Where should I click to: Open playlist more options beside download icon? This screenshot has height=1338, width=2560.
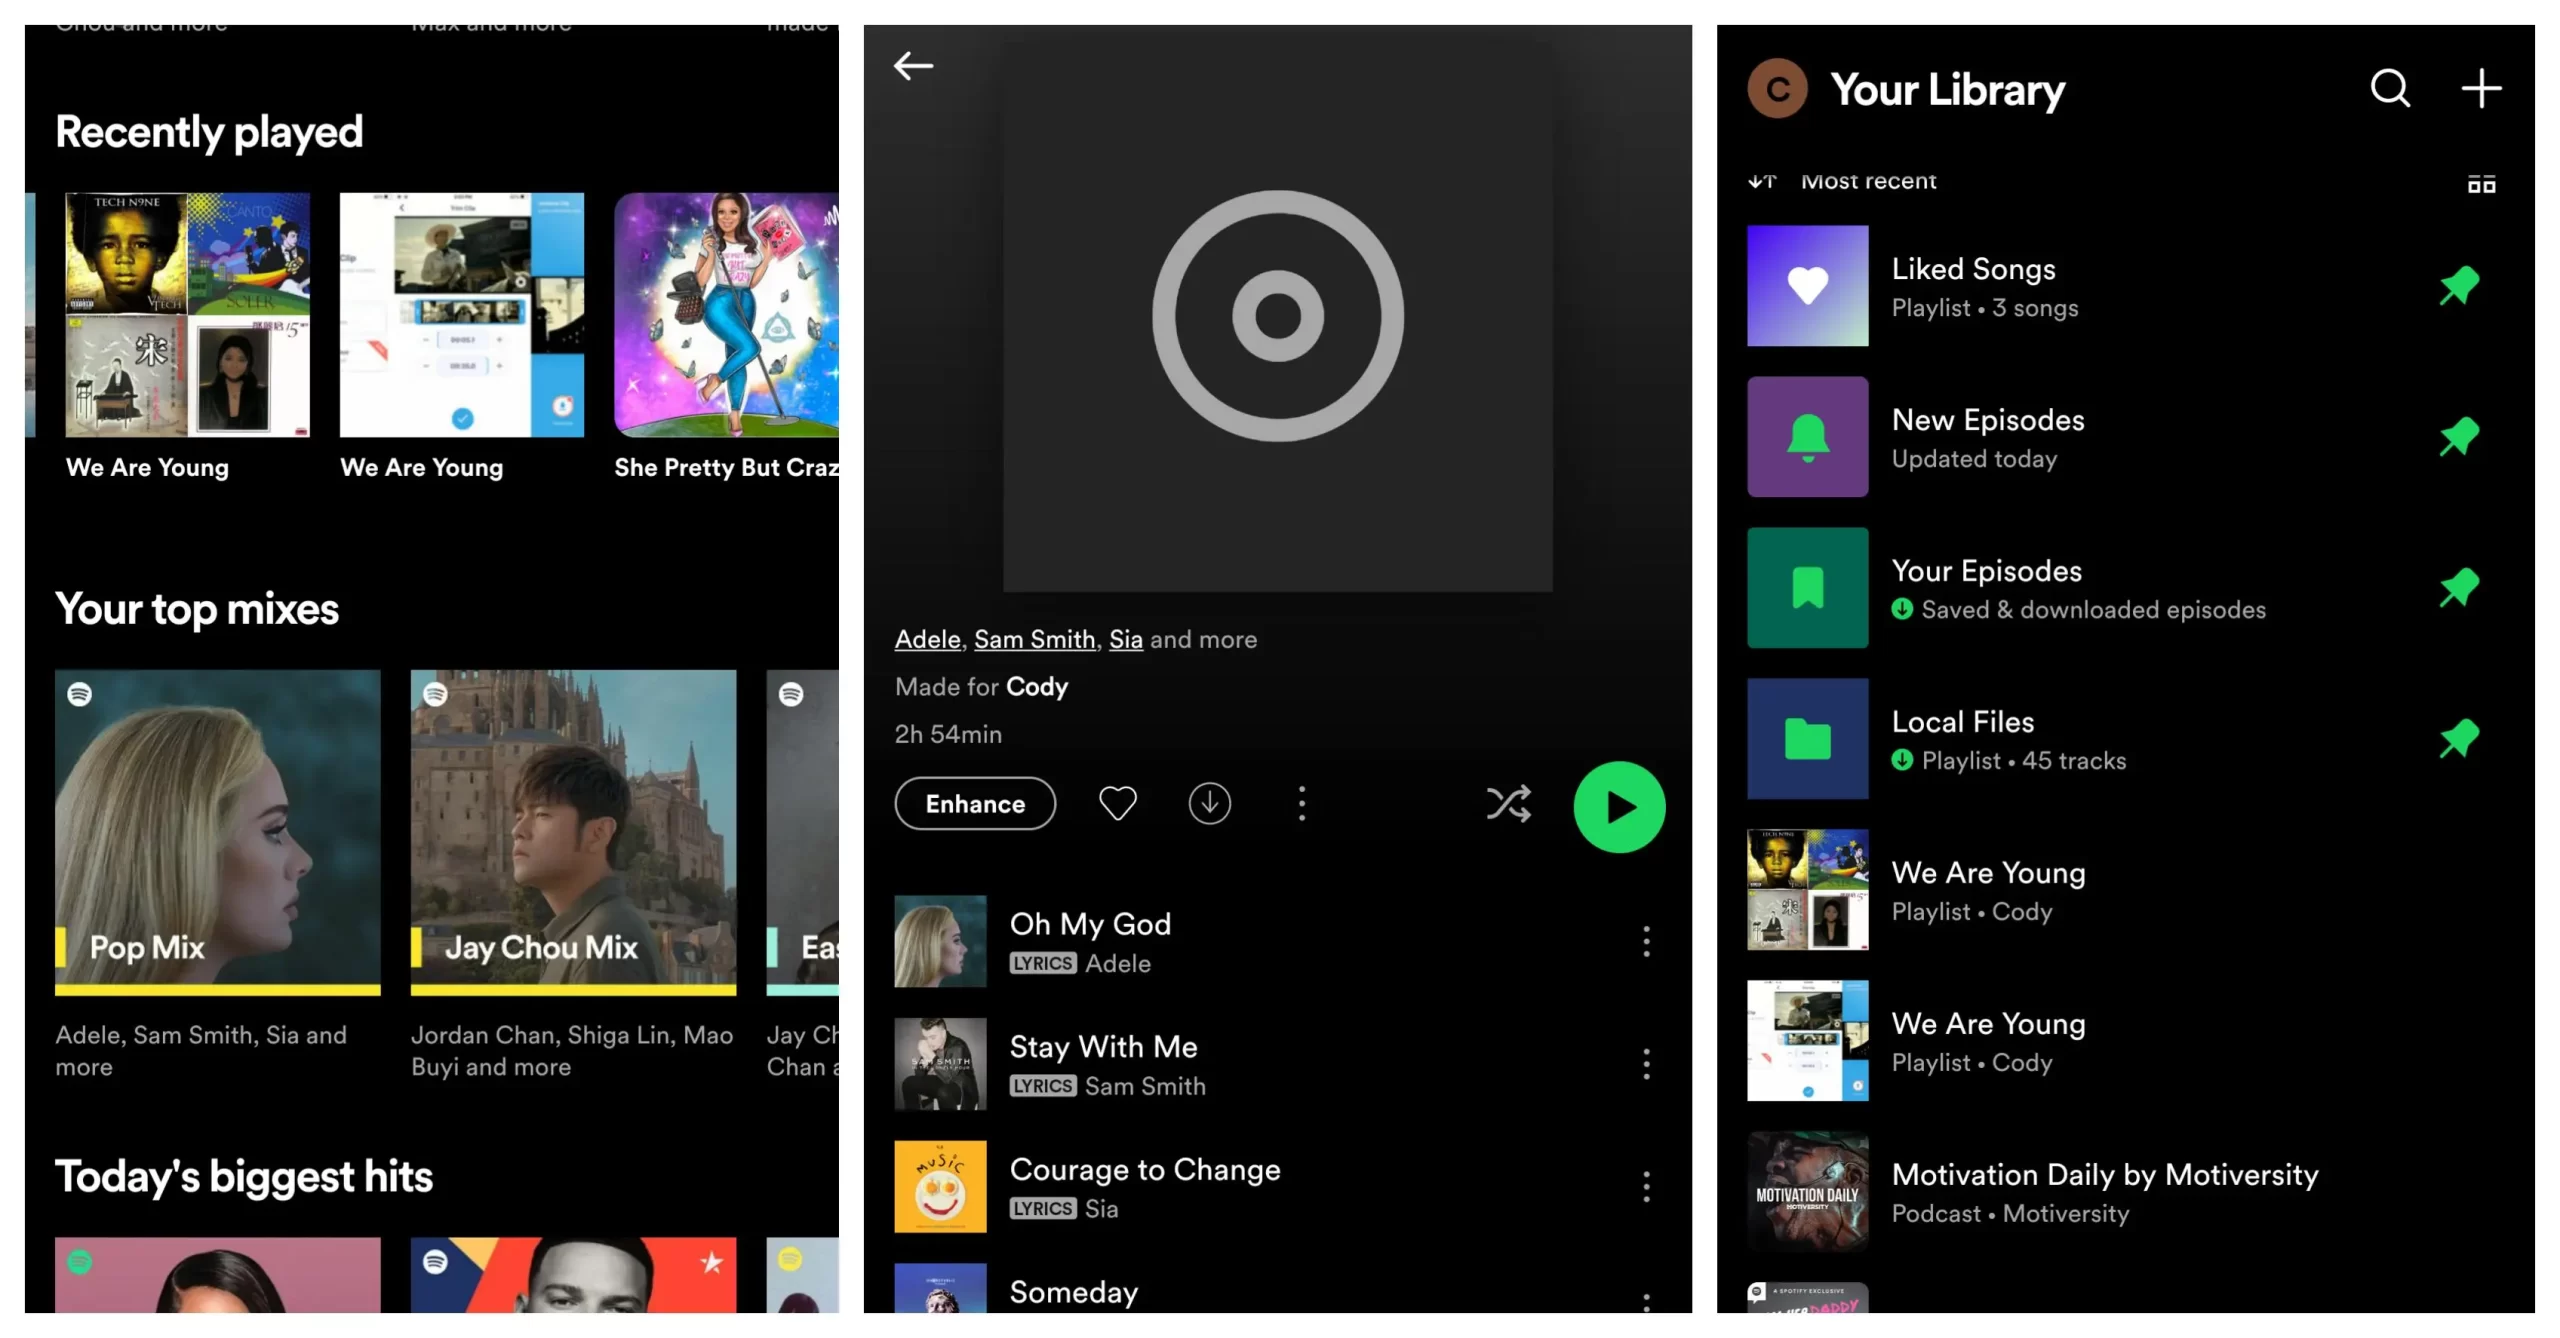pos(1301,803)
